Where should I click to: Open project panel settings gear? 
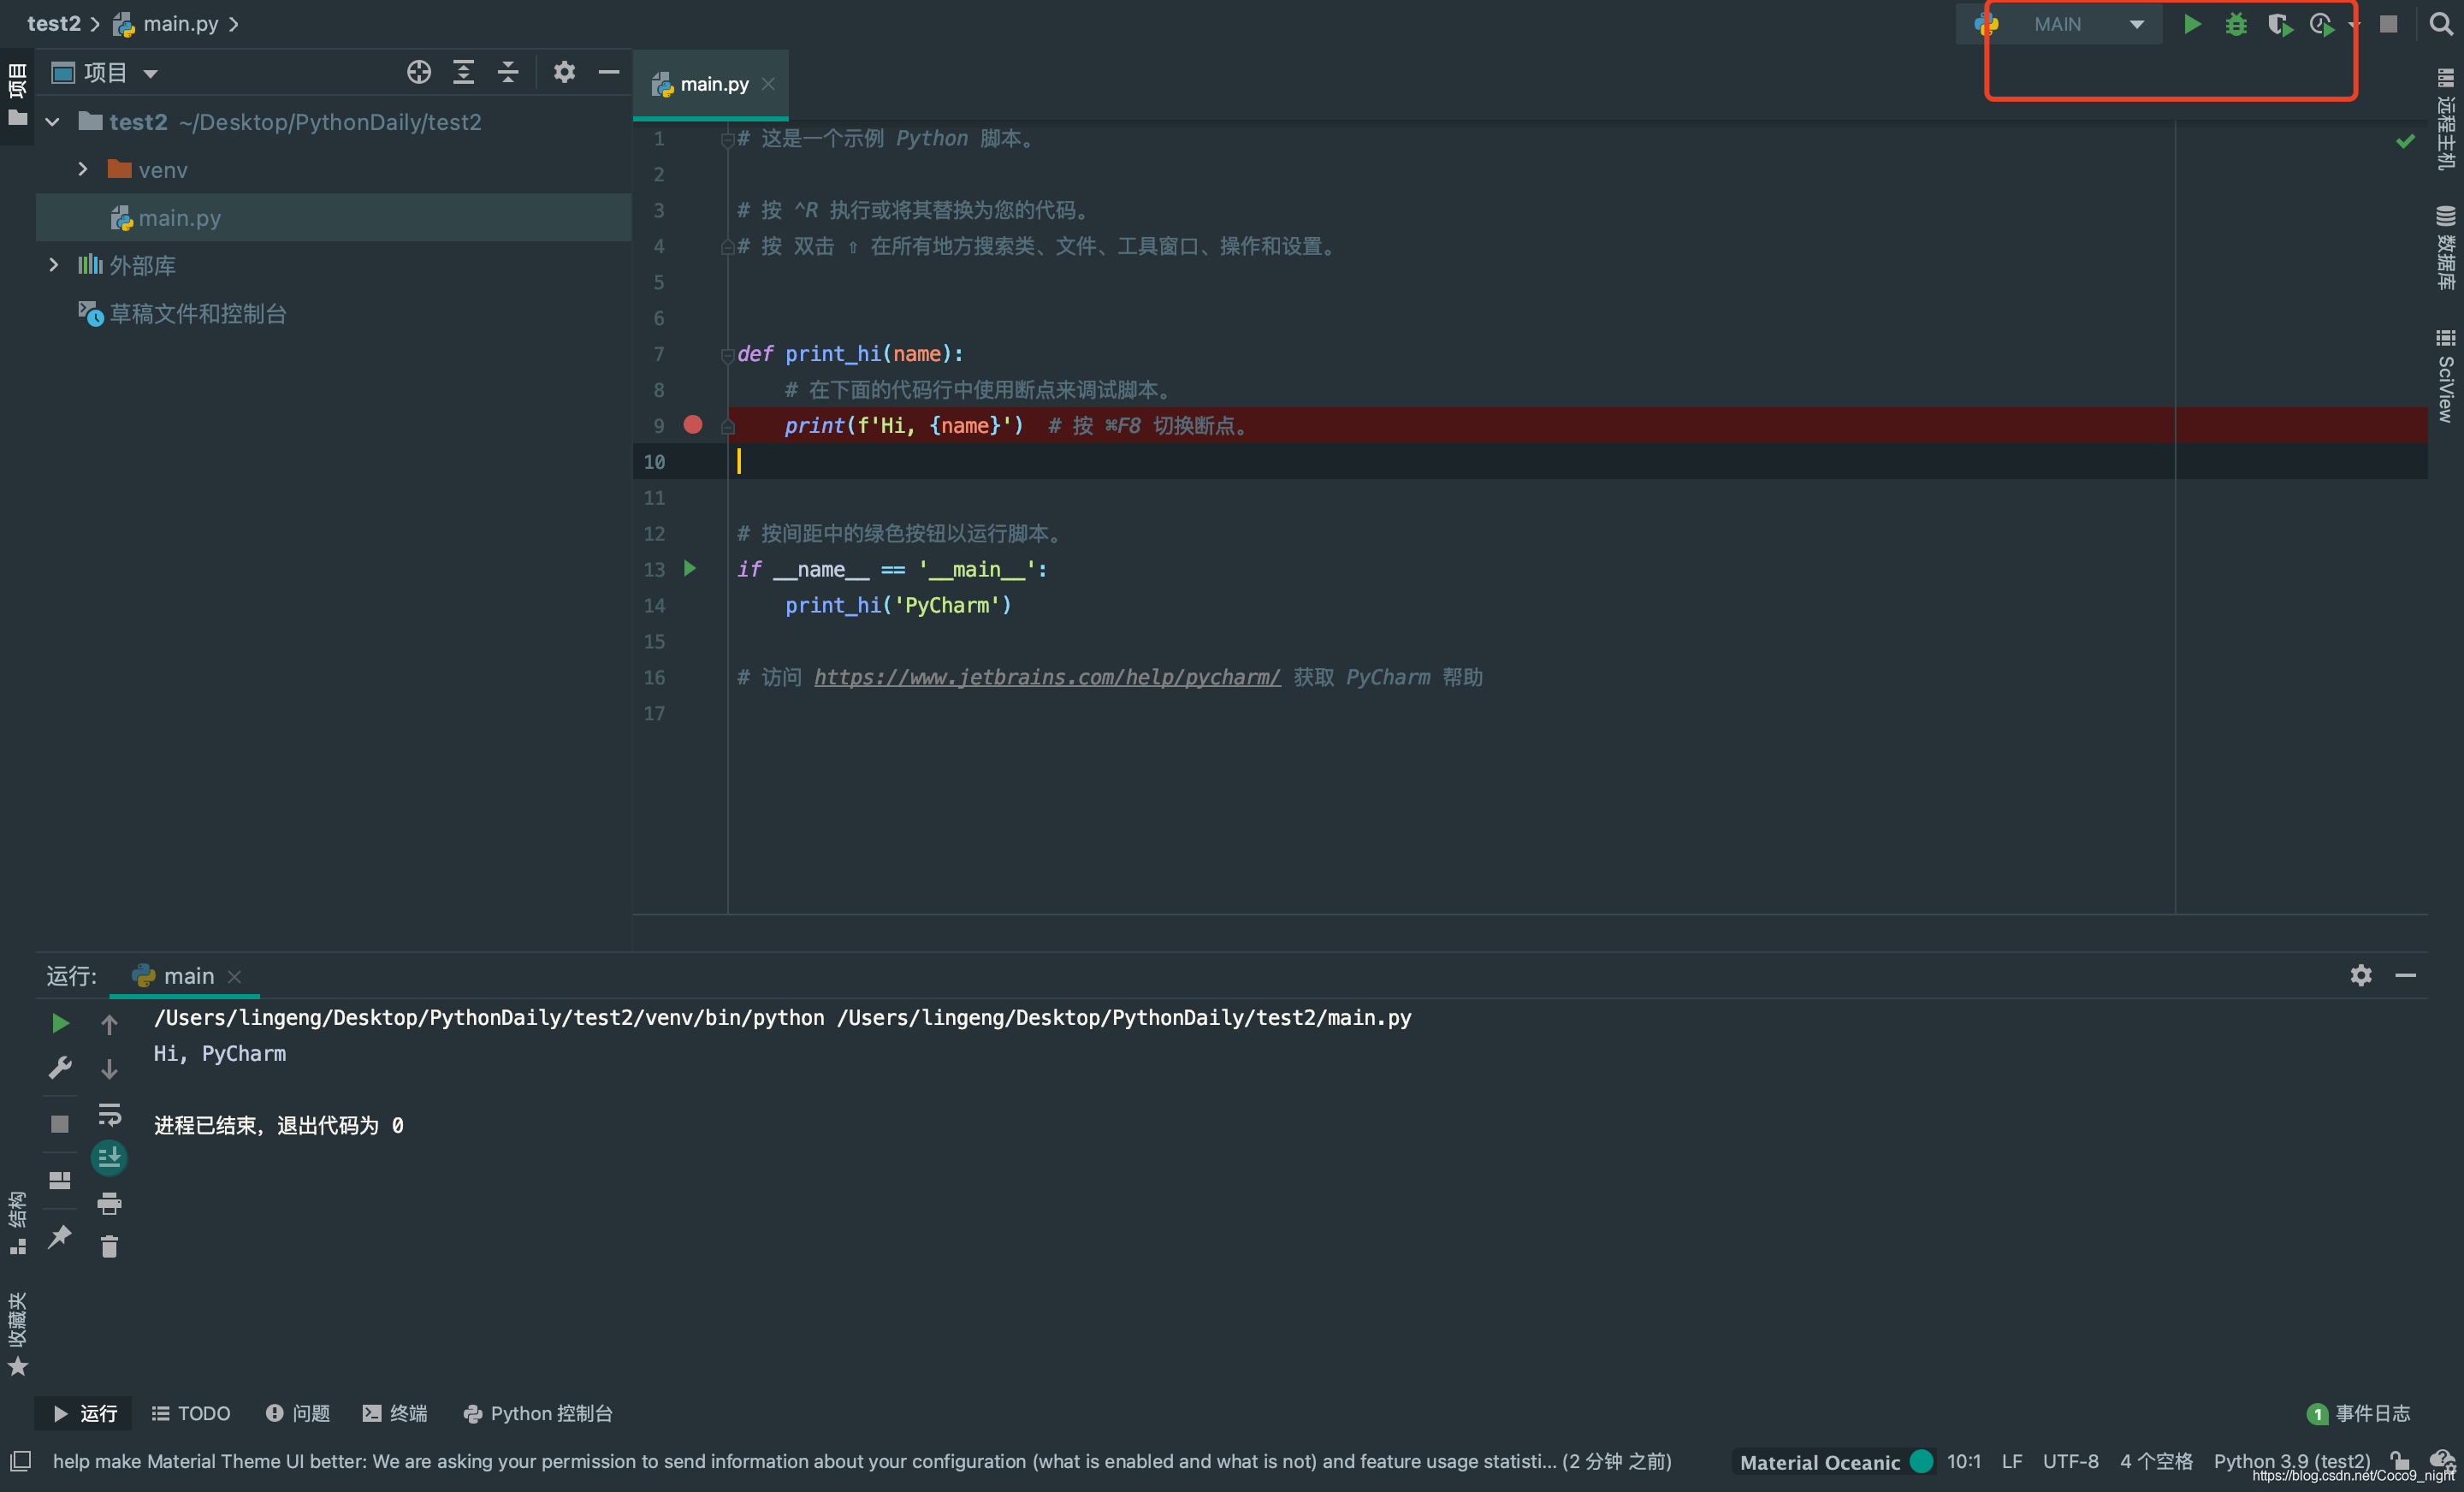coord(564,72)
